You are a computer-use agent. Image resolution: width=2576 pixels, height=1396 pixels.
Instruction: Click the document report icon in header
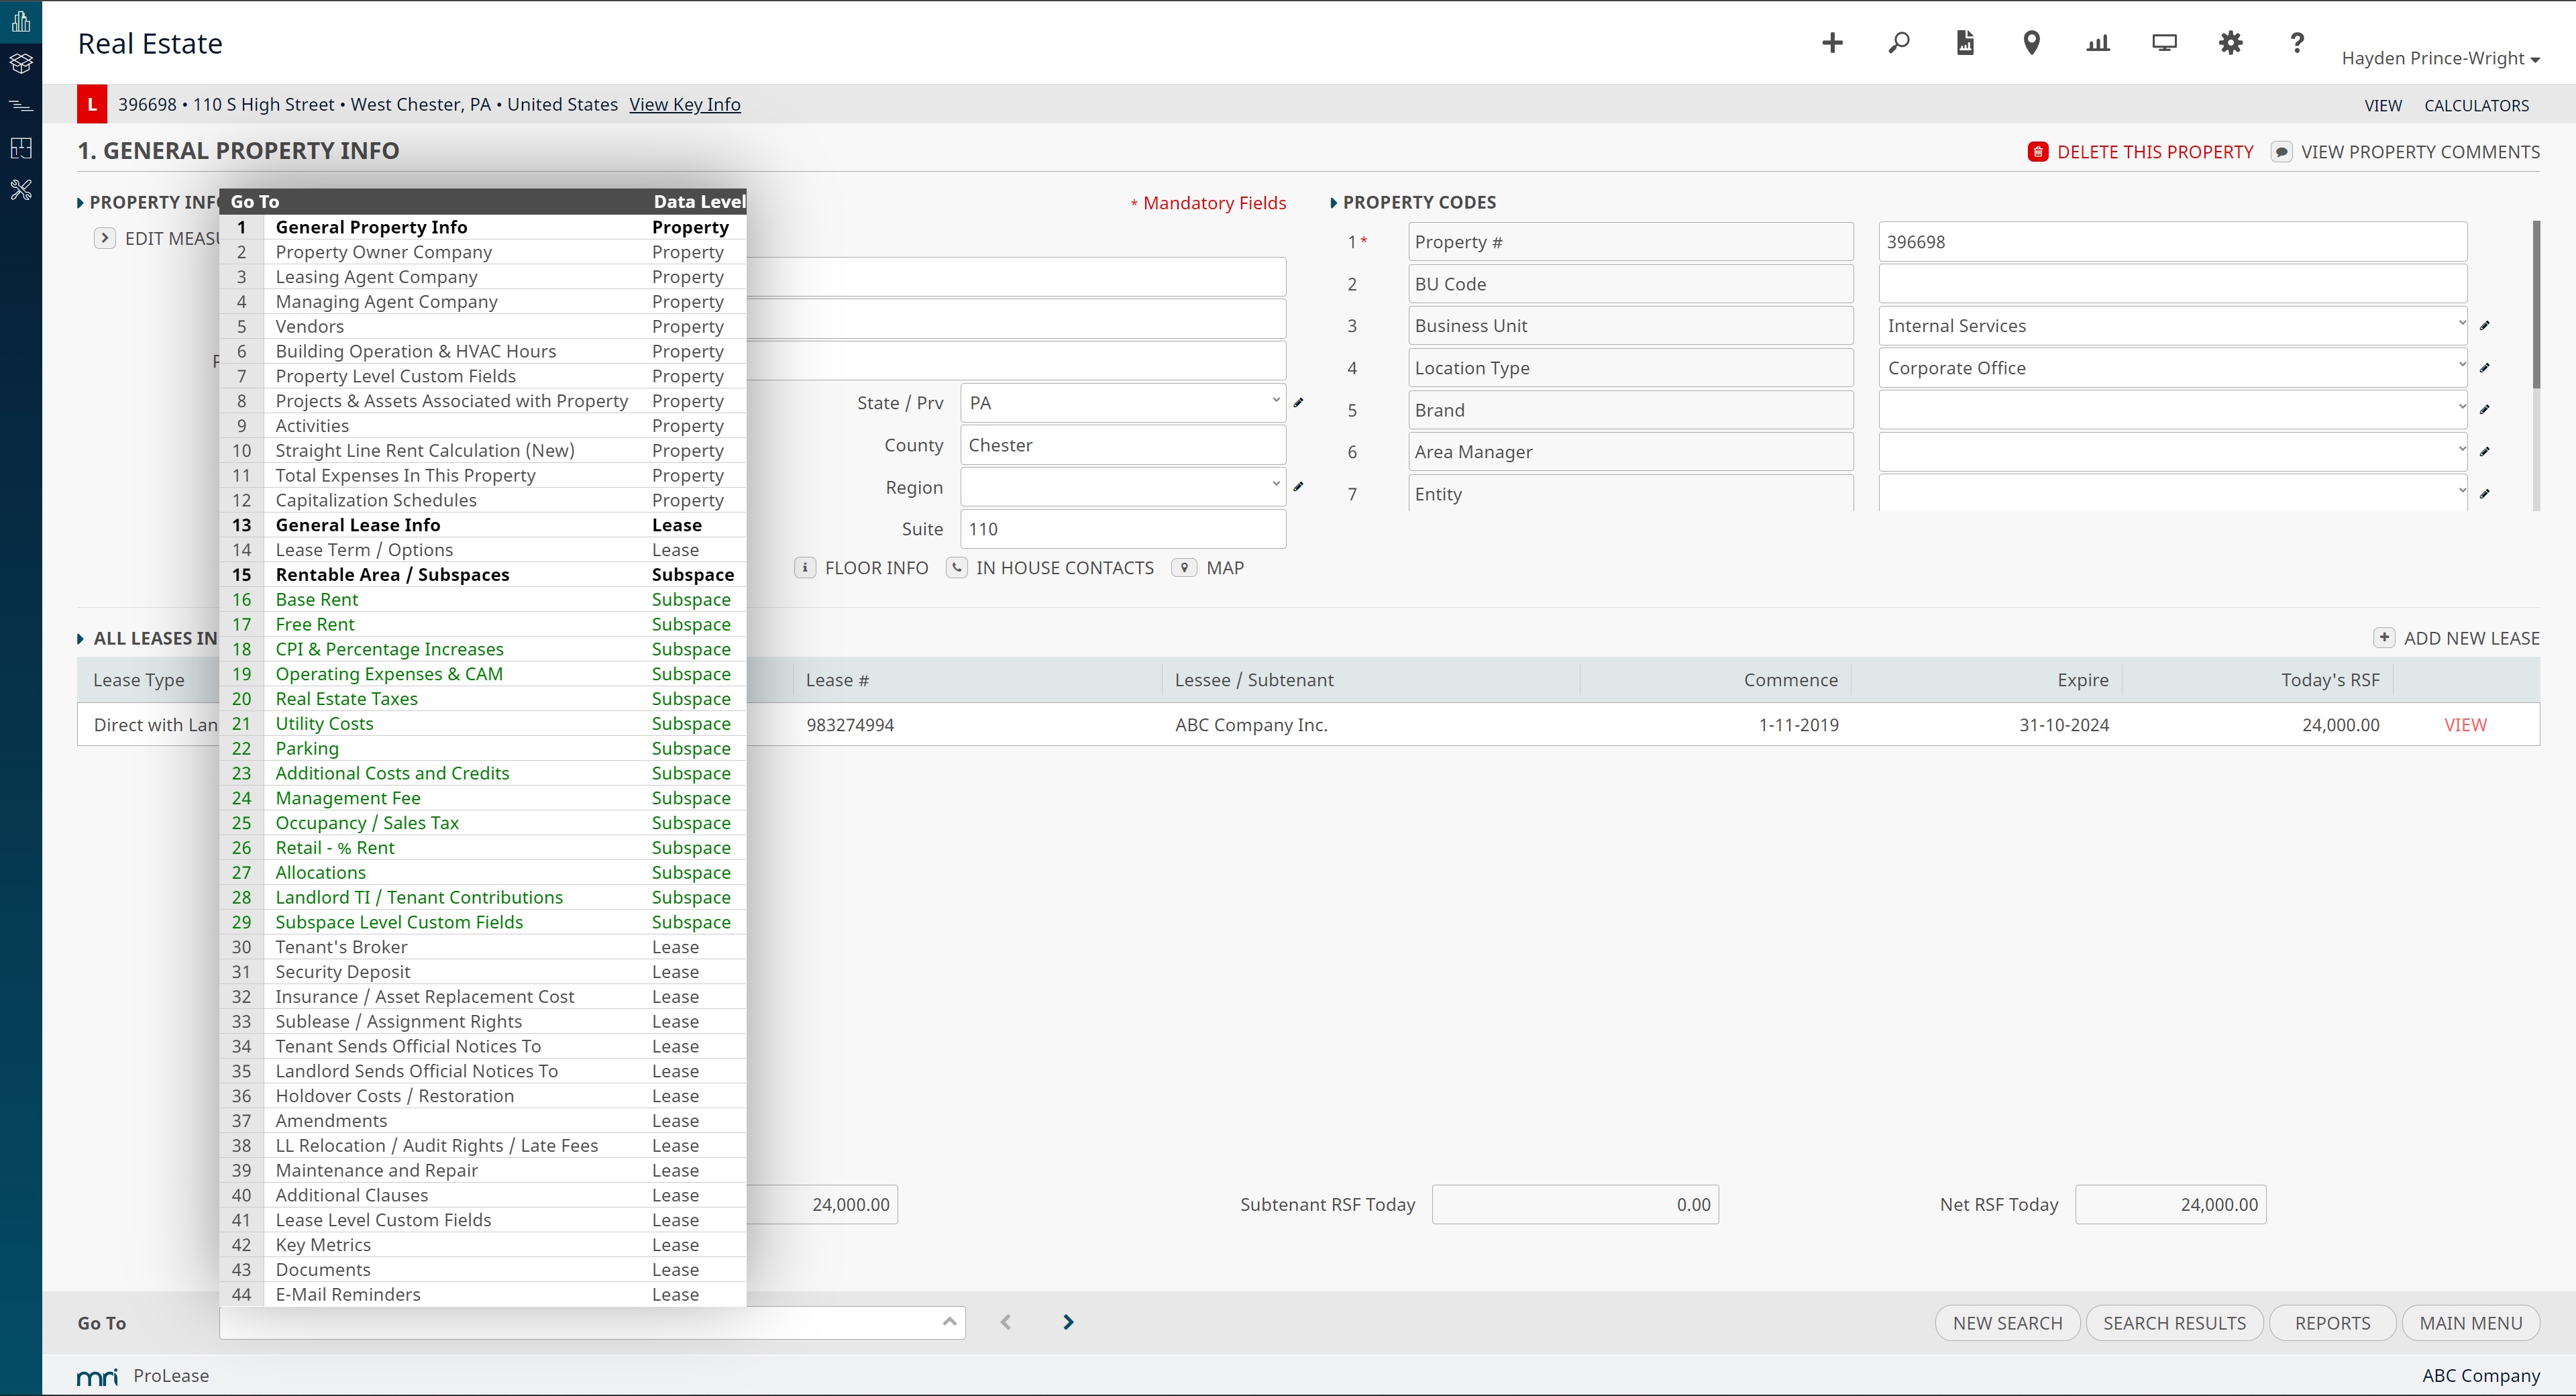(x=1965, y=43)
